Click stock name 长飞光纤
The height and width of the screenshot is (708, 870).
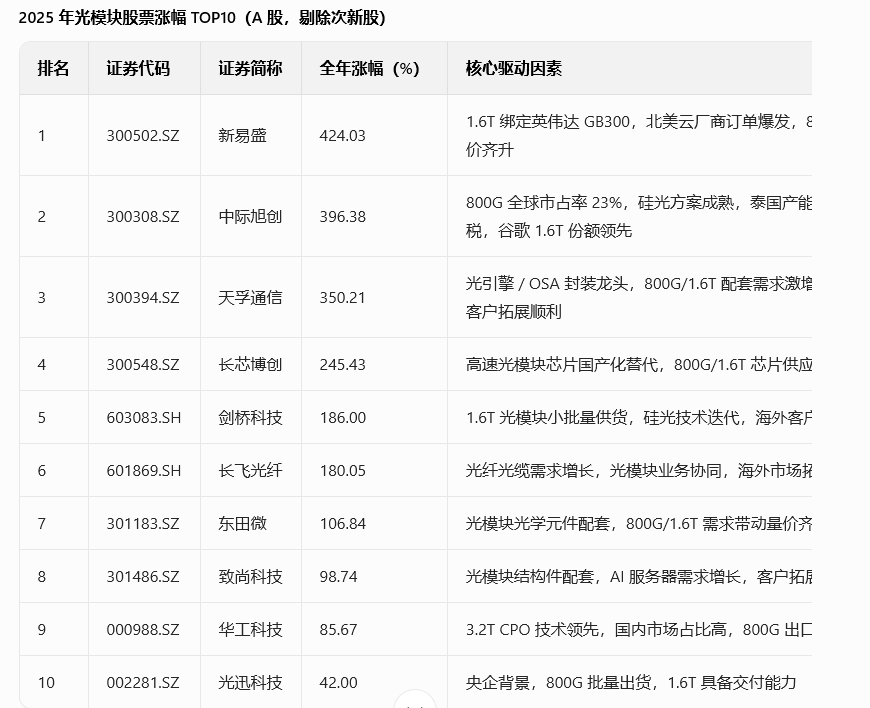[250, 471]
